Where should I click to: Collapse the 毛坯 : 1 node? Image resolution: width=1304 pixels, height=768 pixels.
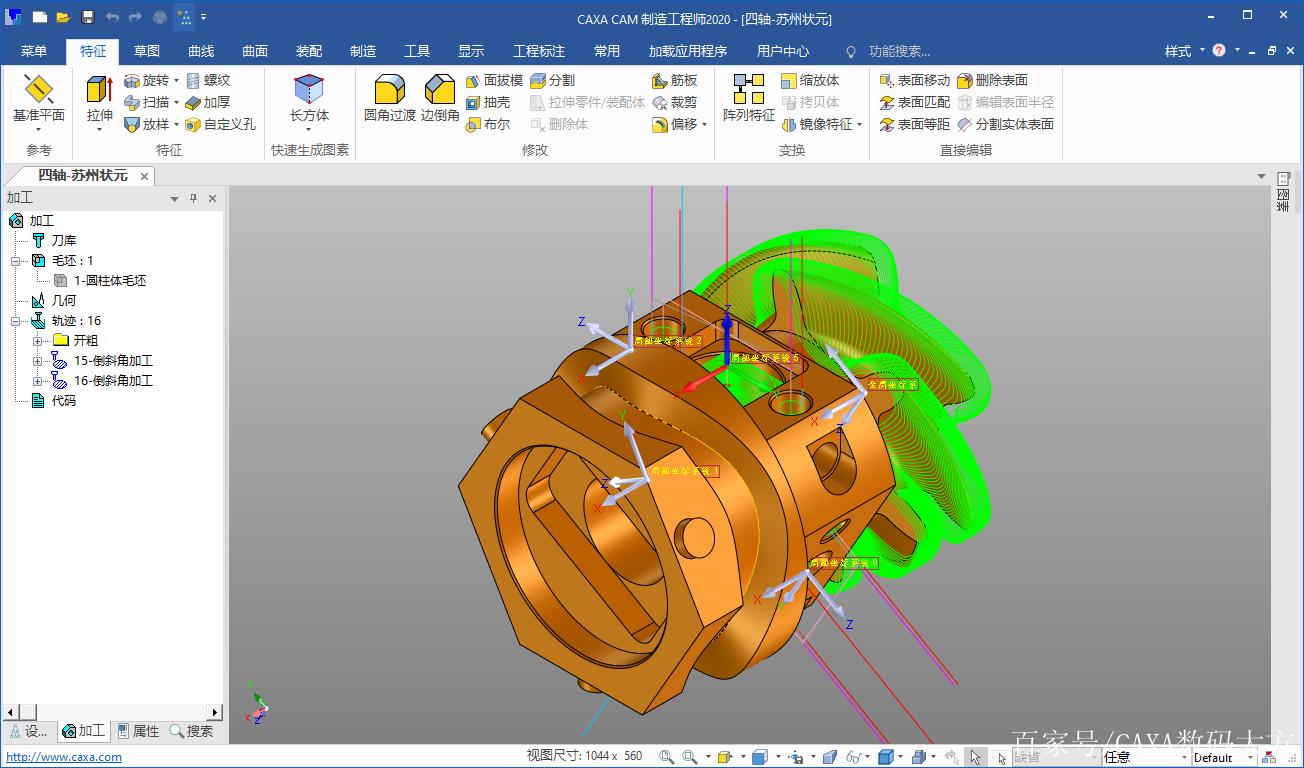click(16, 261)
